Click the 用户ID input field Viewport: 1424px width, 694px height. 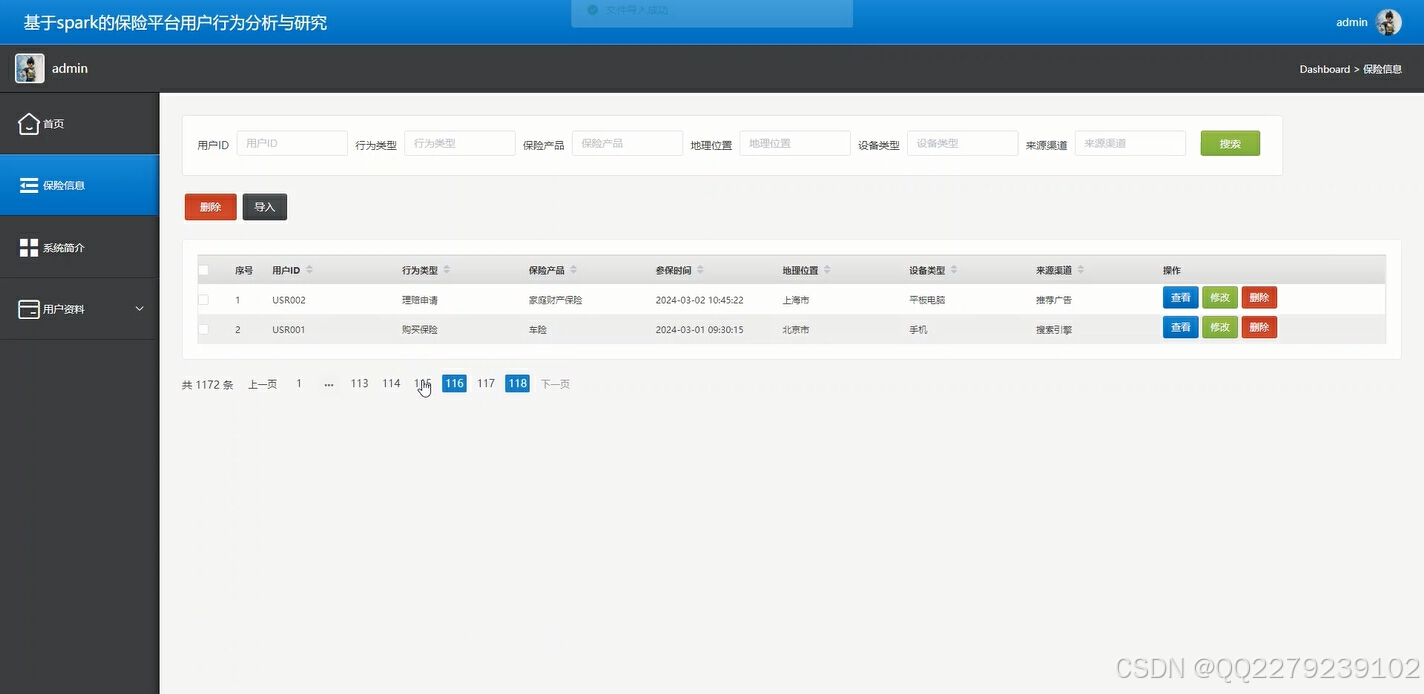tap(291, 143)
